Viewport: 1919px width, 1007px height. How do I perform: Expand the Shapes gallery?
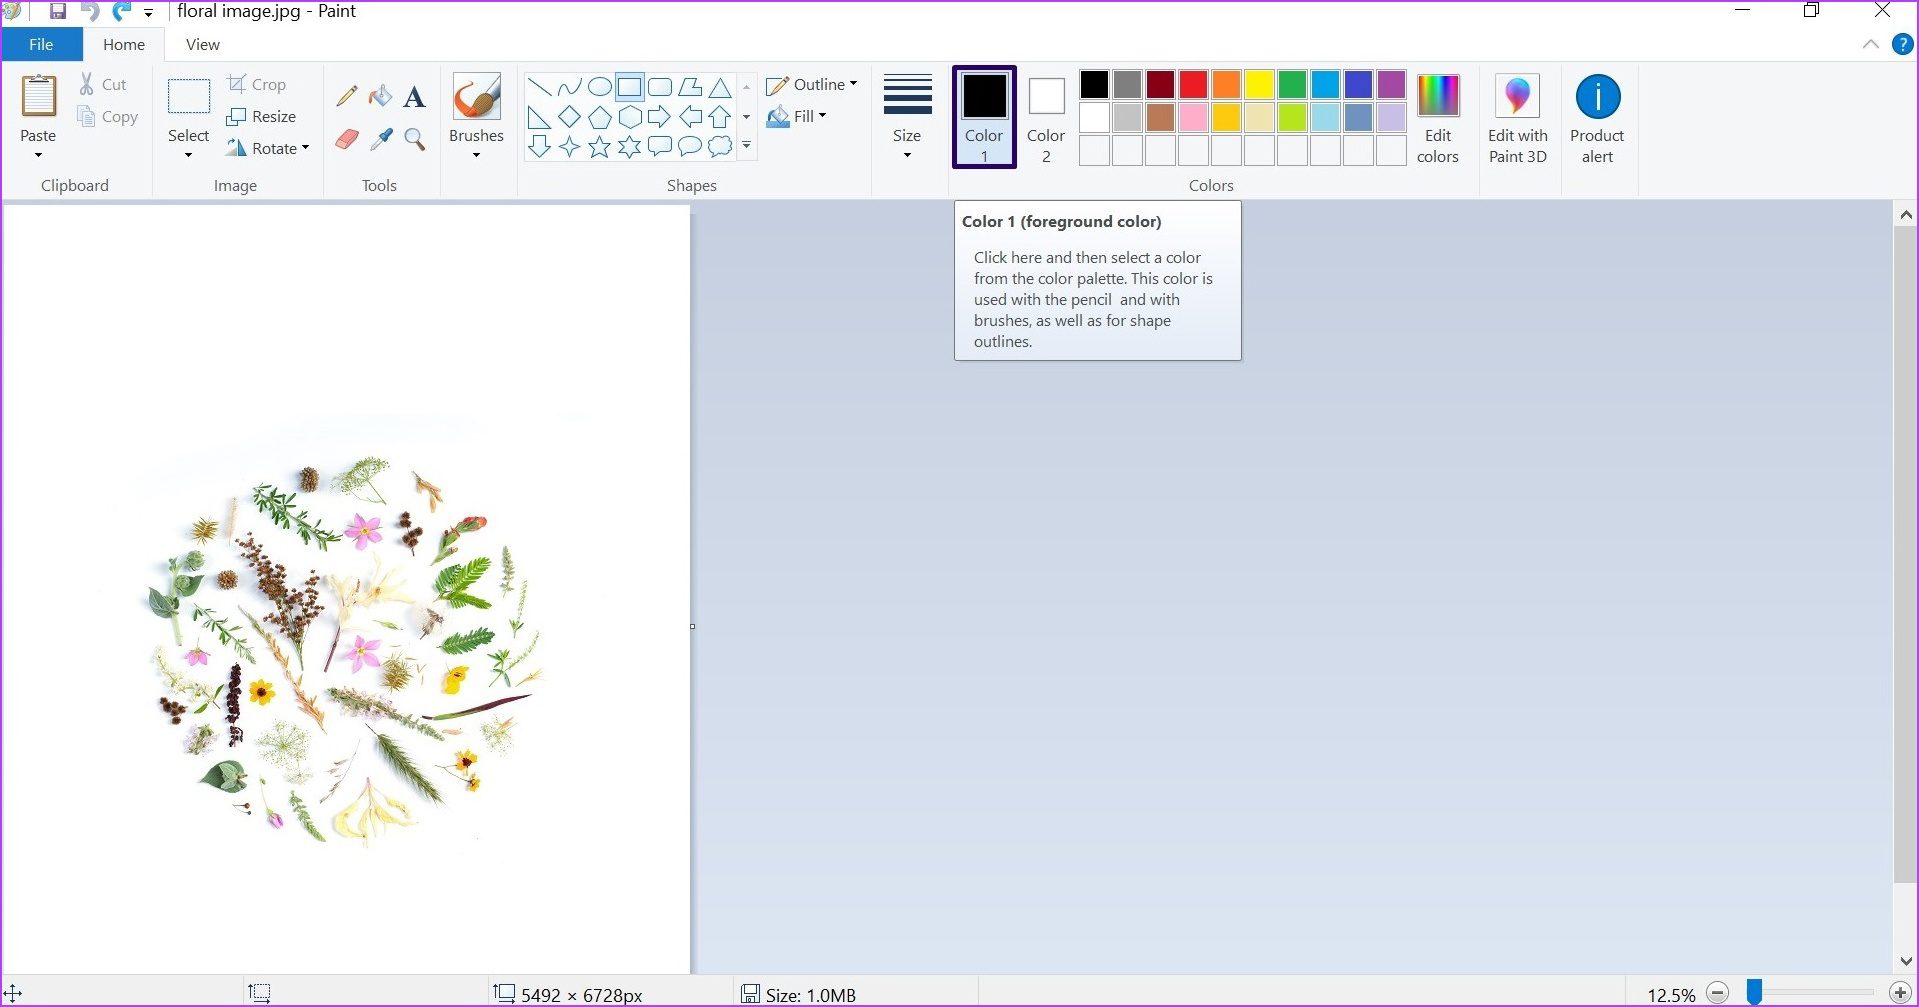coord(746,144)
